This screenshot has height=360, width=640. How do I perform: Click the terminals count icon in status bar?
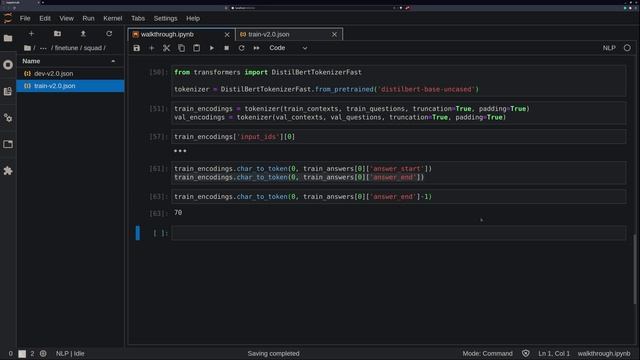[22, 353]
